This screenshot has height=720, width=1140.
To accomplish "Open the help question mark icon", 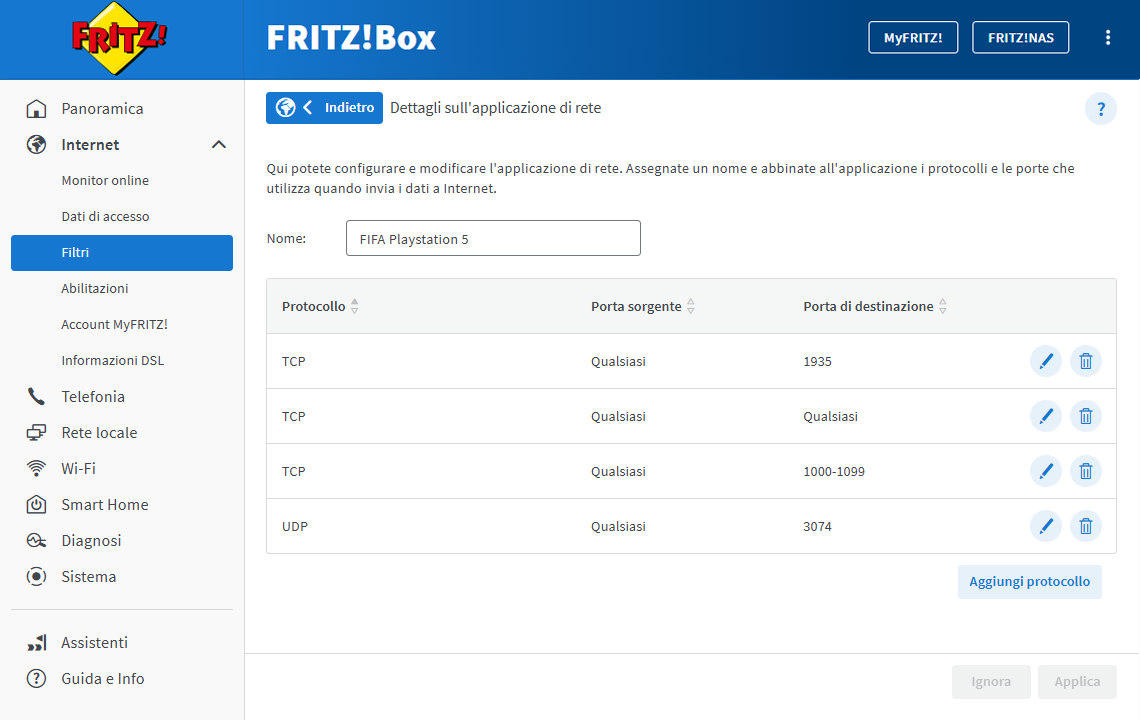I will [1101, 109].
